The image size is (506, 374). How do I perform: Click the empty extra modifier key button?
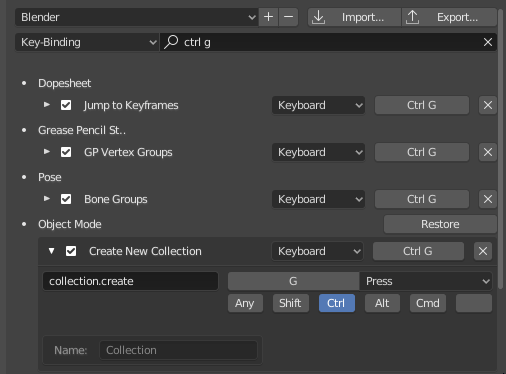tap(474, 303)
